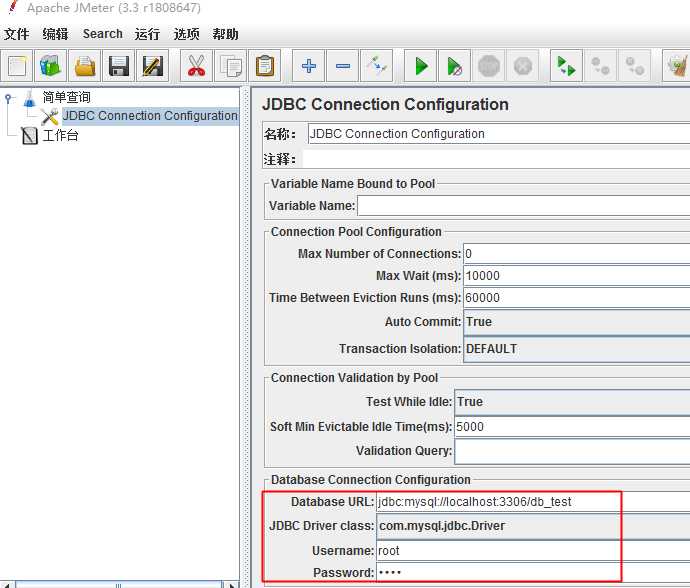
Task: Cut selection with the scissors icon
Action: [x=196, y=66]
